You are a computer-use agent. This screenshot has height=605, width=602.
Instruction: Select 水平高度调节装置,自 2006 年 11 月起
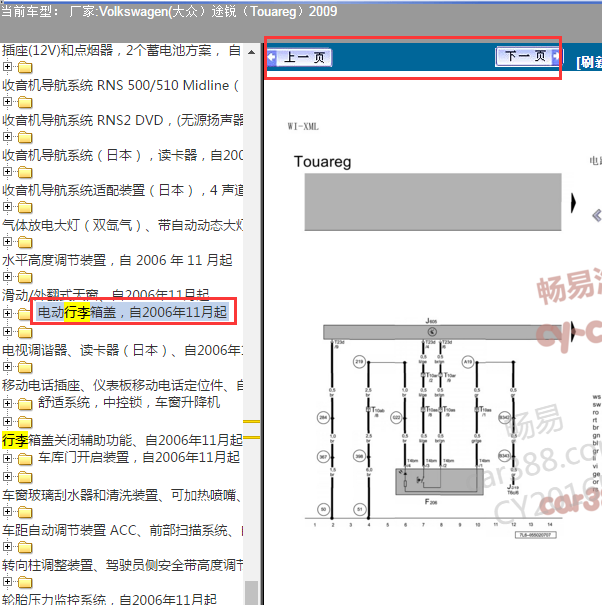(x=117, y=260)
